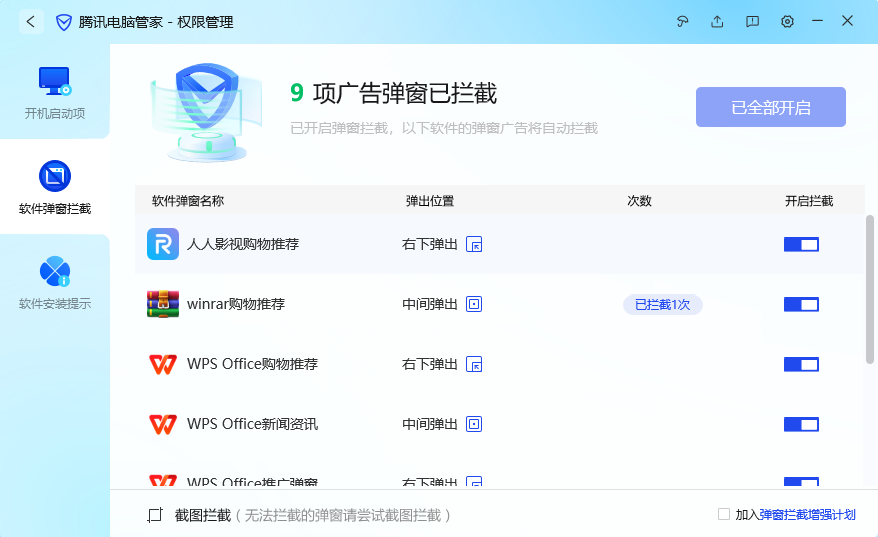Screen dimensions: 878x537
Task: Open the feedback message icon
Action: (x=752, y=22)
